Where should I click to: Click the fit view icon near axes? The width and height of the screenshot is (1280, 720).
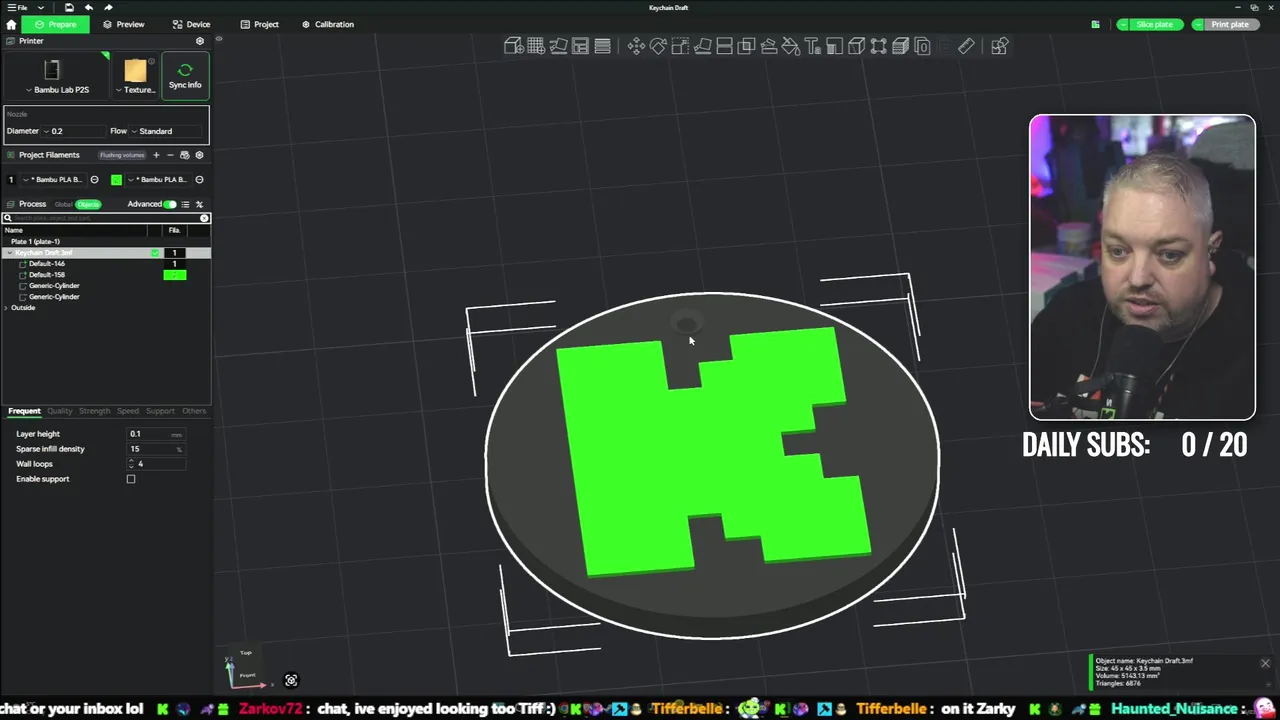(x=291, y=680)
